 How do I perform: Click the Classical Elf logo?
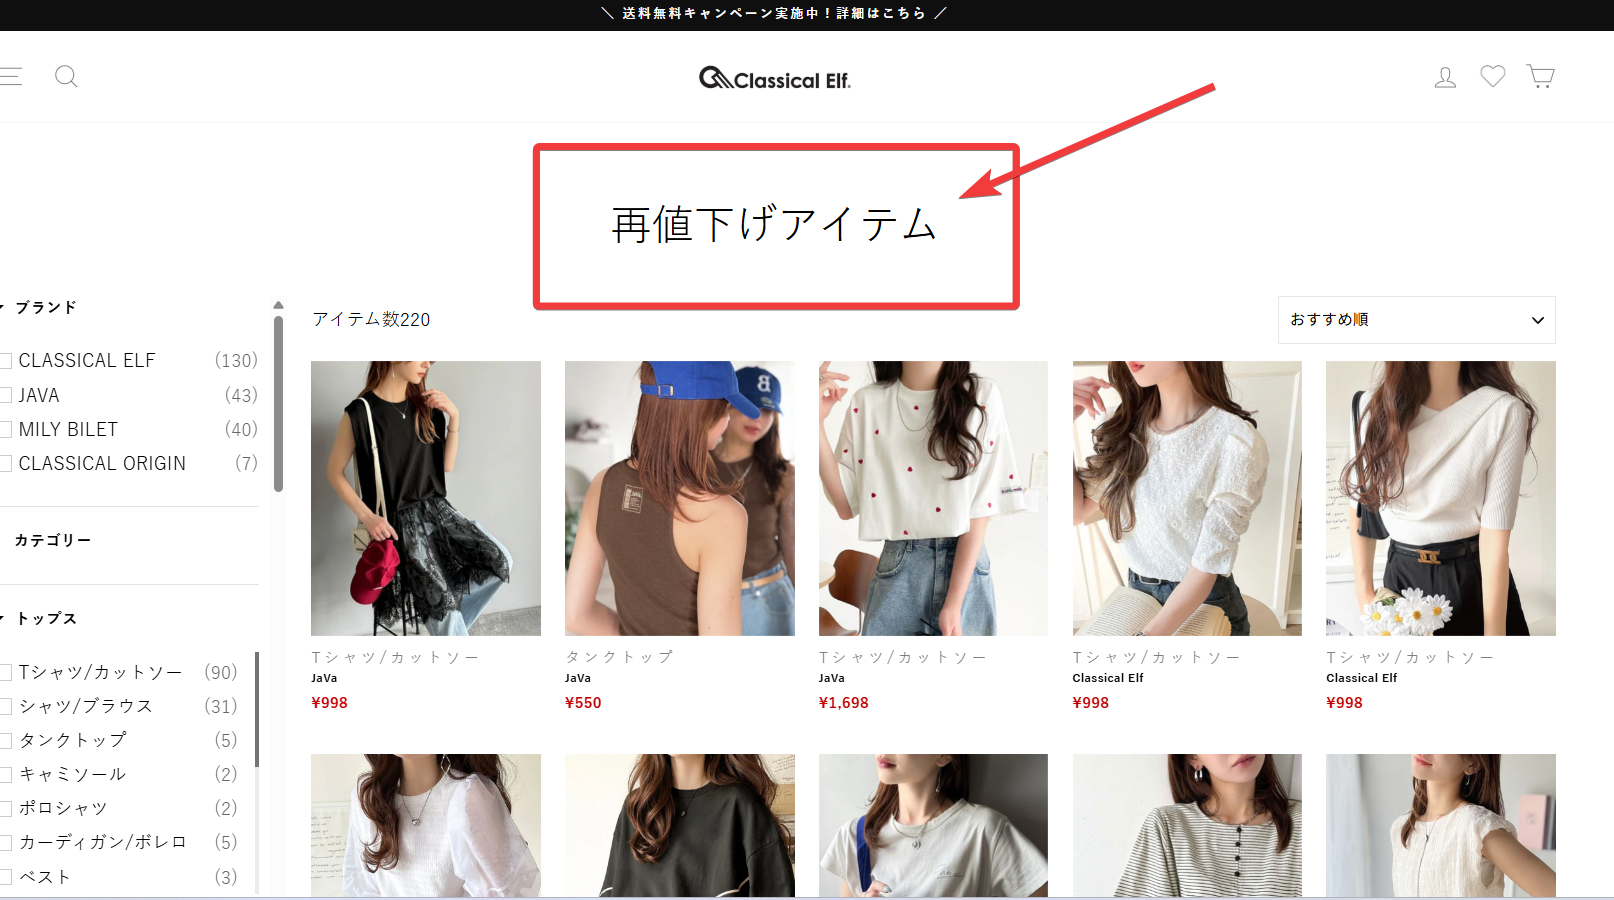775,79
